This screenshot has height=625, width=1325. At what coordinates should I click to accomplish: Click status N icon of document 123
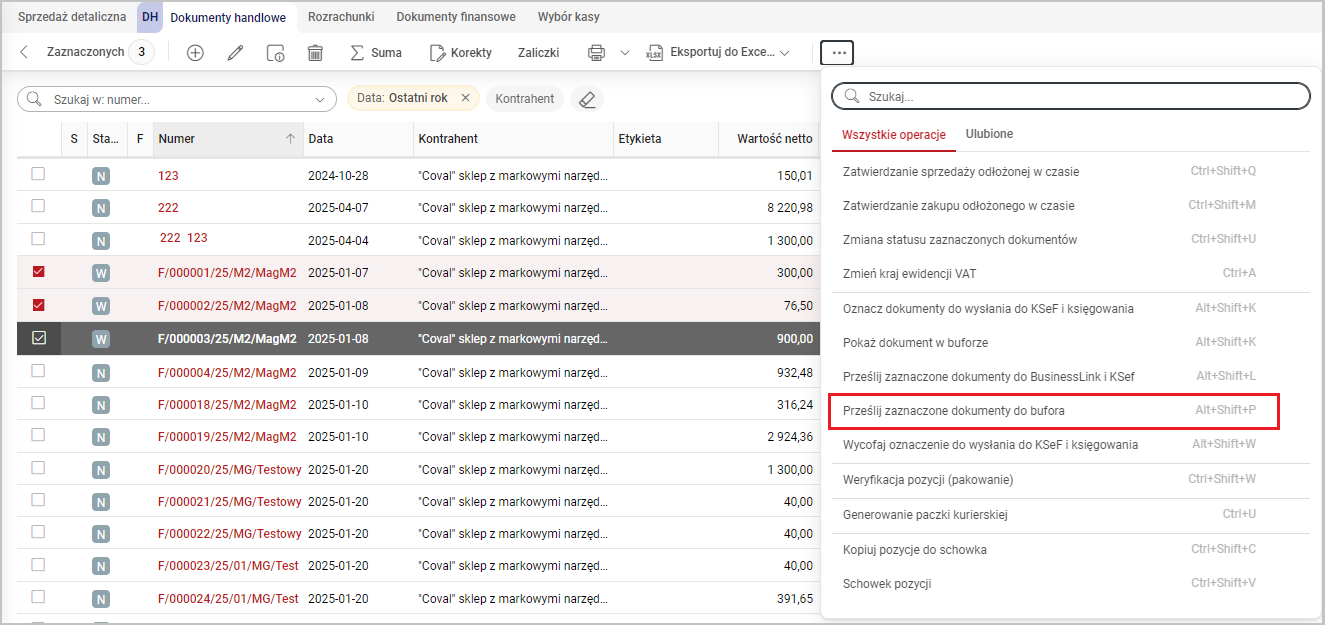tap(100, 176)
